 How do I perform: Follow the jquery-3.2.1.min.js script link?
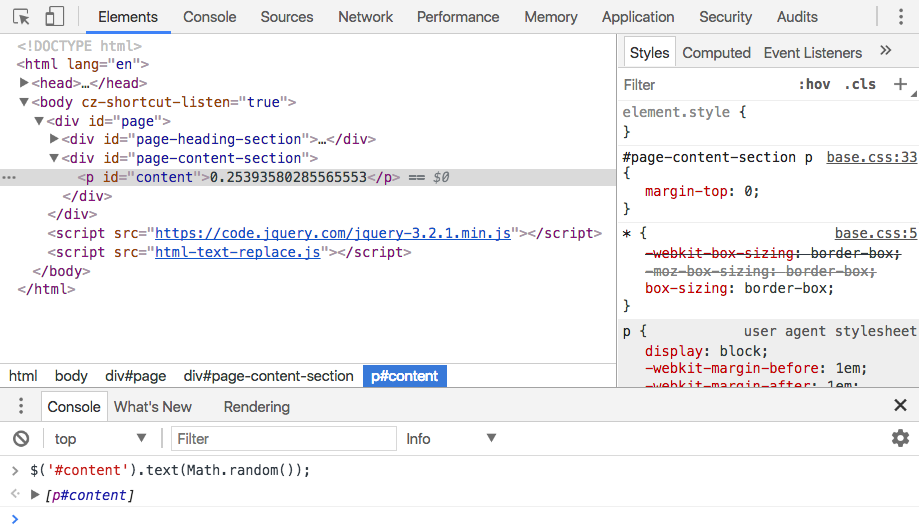point(333,233)
